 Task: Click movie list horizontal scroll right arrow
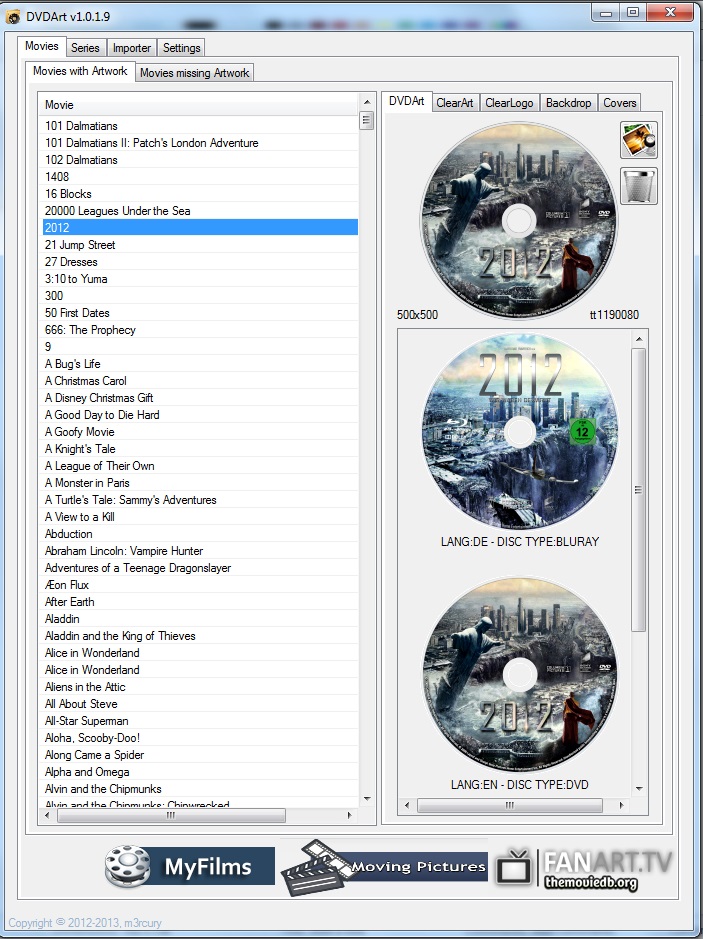tap(350, 815)
